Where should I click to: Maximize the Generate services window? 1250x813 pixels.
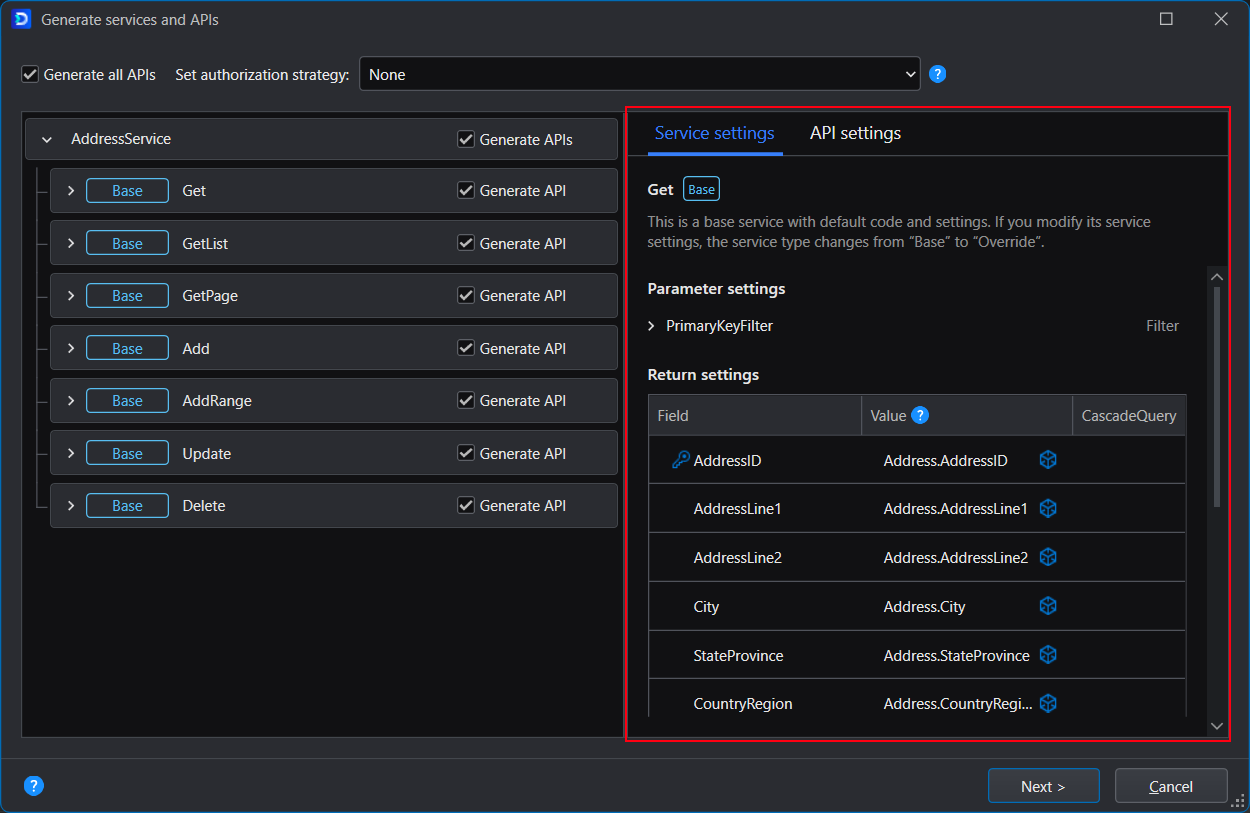pos(1166,19)
